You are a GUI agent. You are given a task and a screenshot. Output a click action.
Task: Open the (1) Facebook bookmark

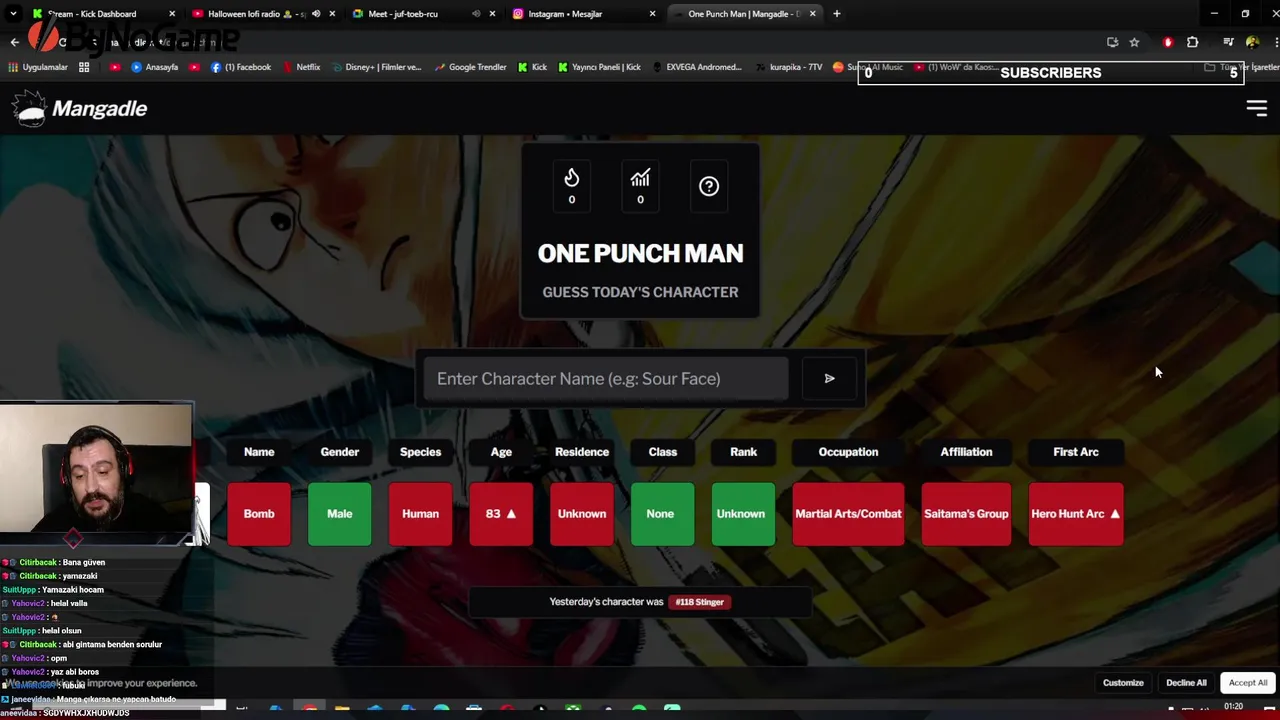tap(240, 67)
